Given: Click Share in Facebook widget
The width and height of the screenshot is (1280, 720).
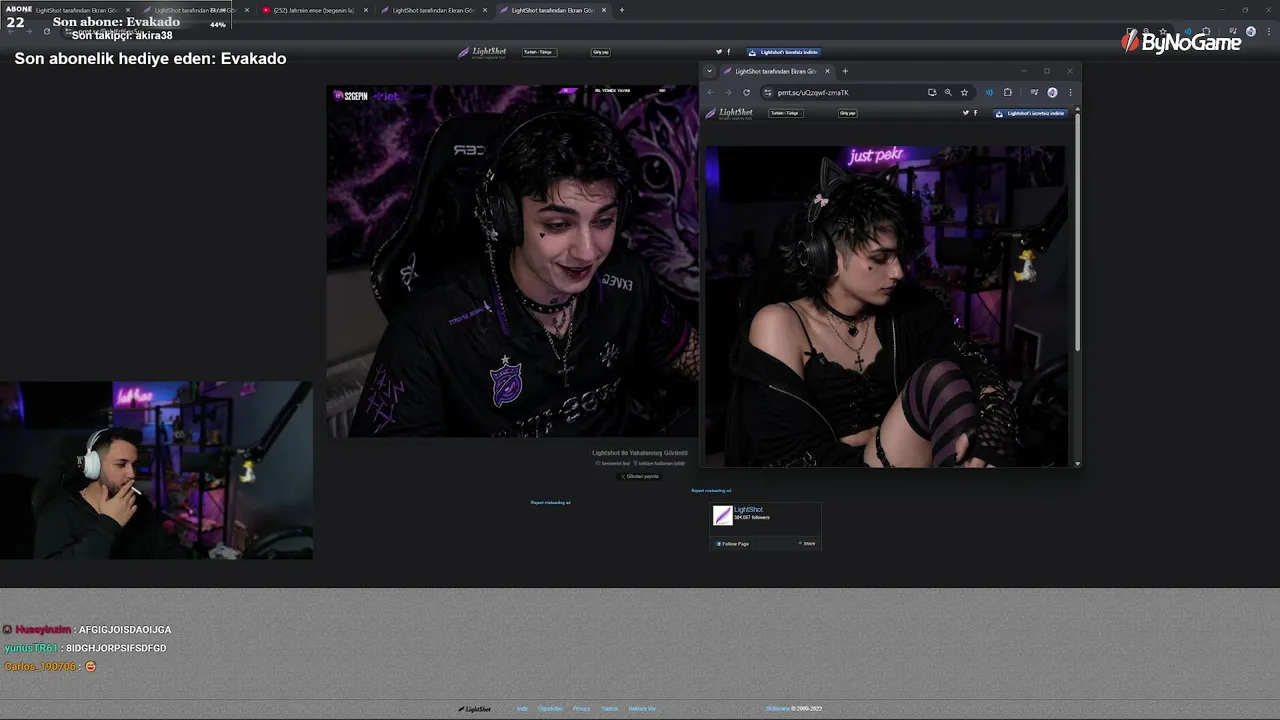Looking at the screenshot, I should click(807, 544).
